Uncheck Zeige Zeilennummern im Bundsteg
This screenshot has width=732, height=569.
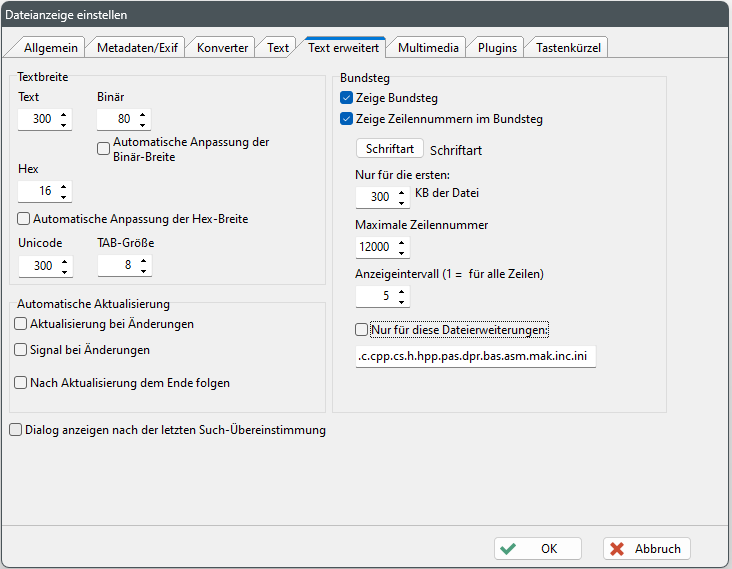click(347, 119)
